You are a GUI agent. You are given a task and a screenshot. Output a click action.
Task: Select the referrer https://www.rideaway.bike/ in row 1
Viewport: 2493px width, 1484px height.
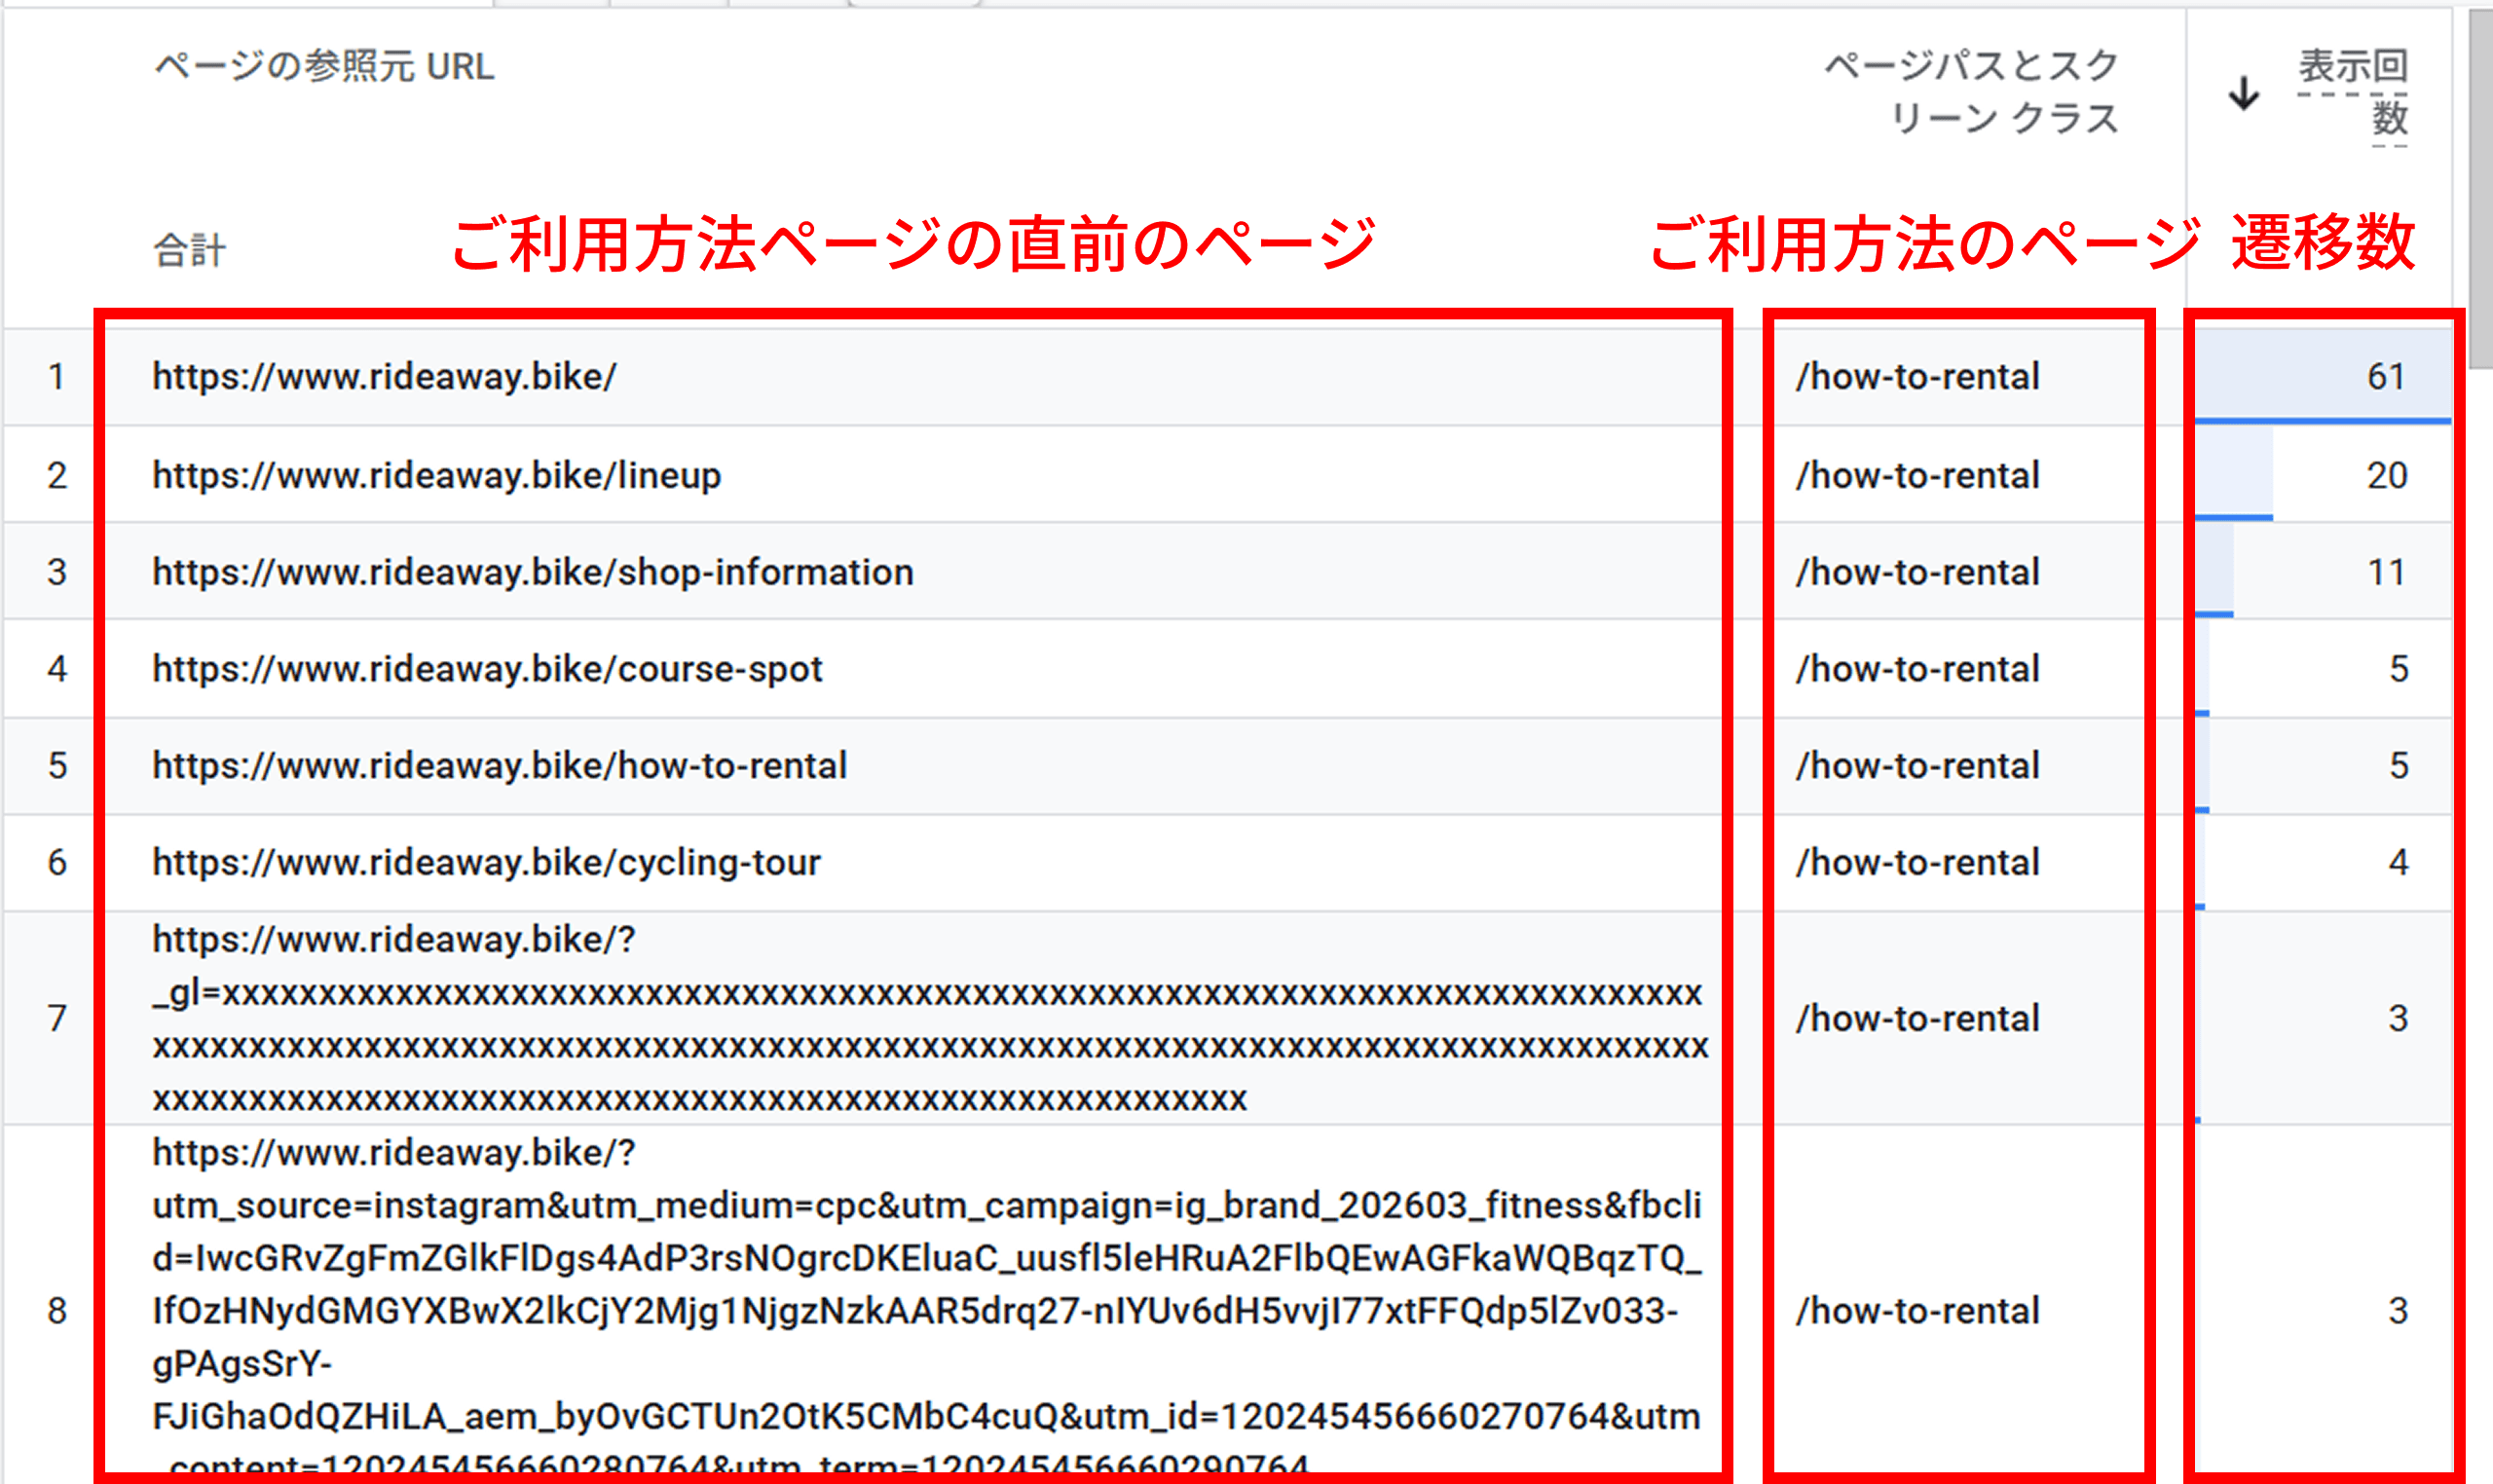(x=384, y=377)
